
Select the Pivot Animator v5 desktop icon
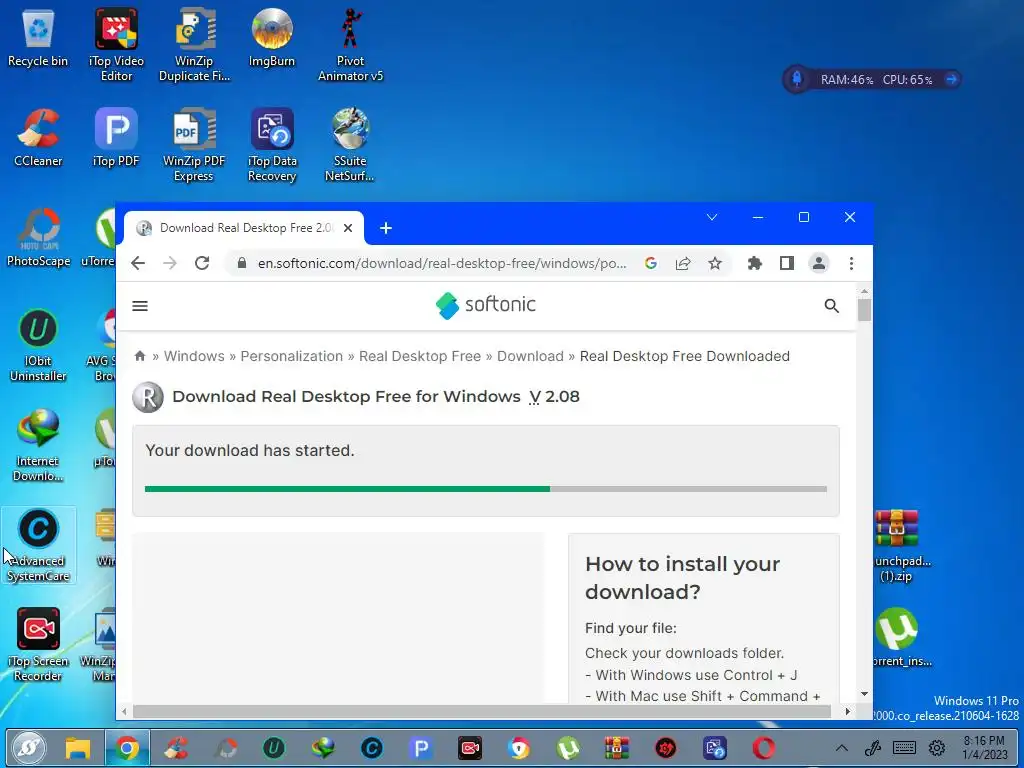(x=350, y=44)
